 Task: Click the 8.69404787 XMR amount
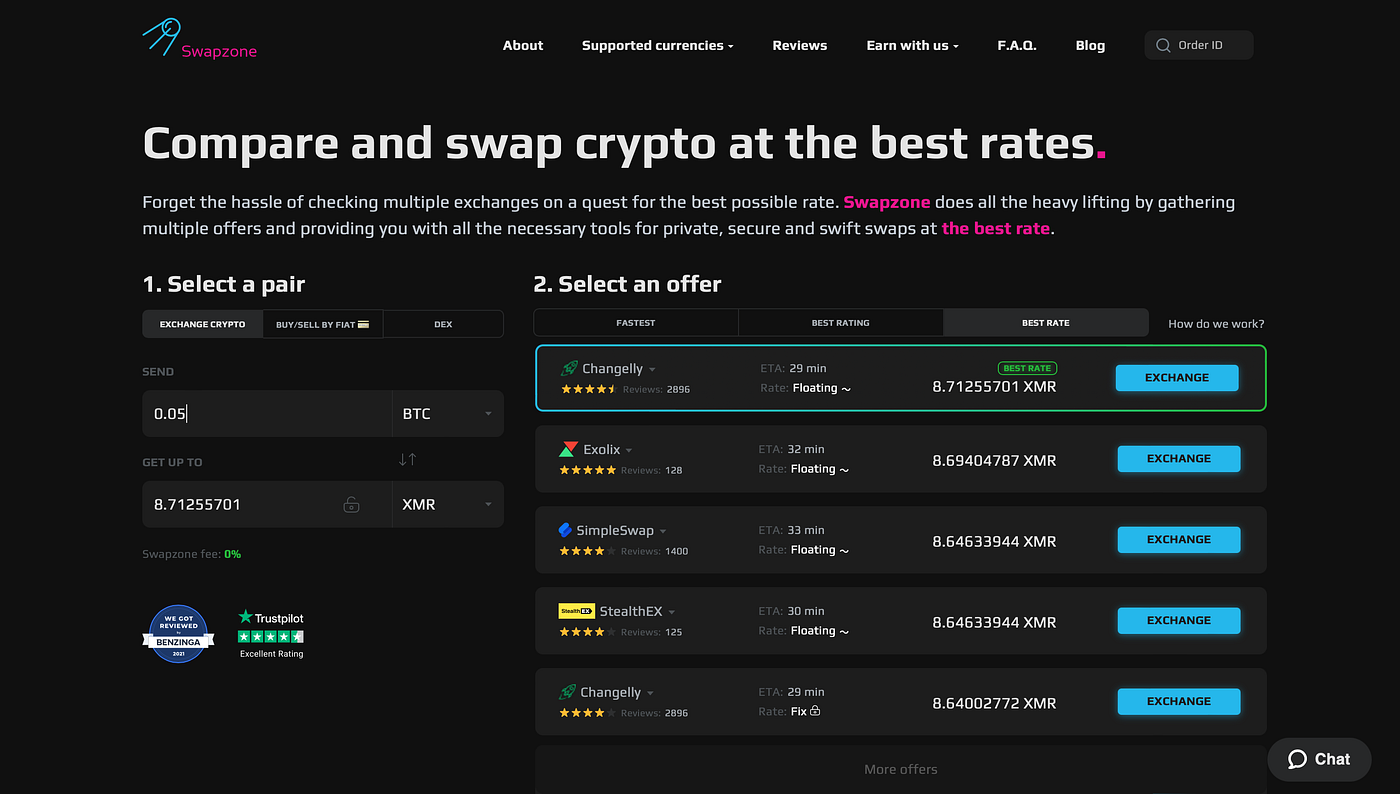pyautogui.click(x=994, y=461)
